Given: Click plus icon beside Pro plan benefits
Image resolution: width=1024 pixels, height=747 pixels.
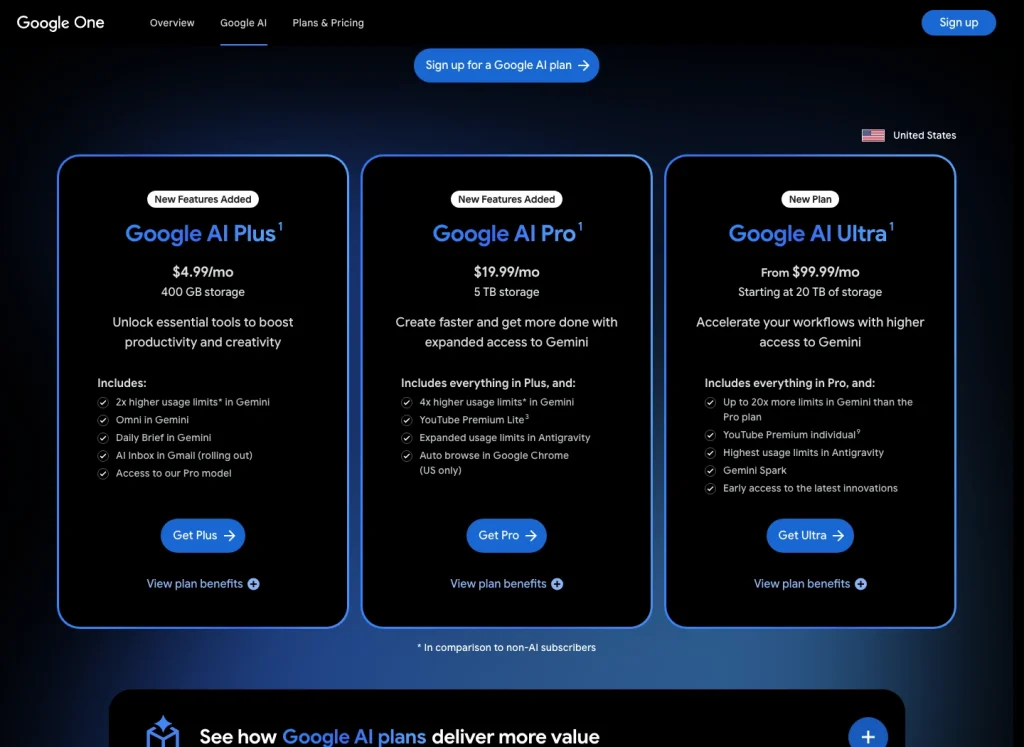Looking at the screenshot, I should coord(557,584).
